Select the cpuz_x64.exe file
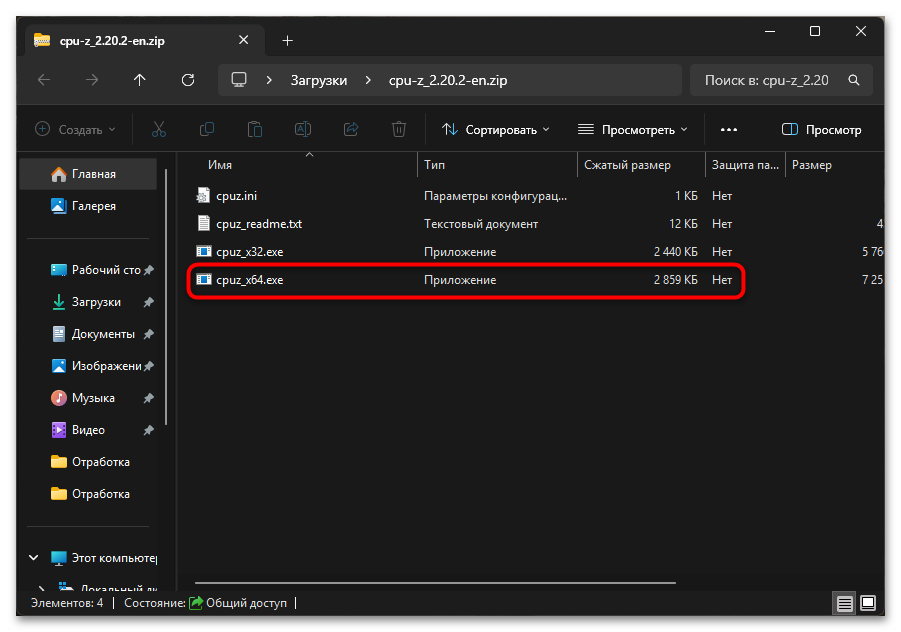This screenshot has height=632, width=901. [x=466, y=280]
